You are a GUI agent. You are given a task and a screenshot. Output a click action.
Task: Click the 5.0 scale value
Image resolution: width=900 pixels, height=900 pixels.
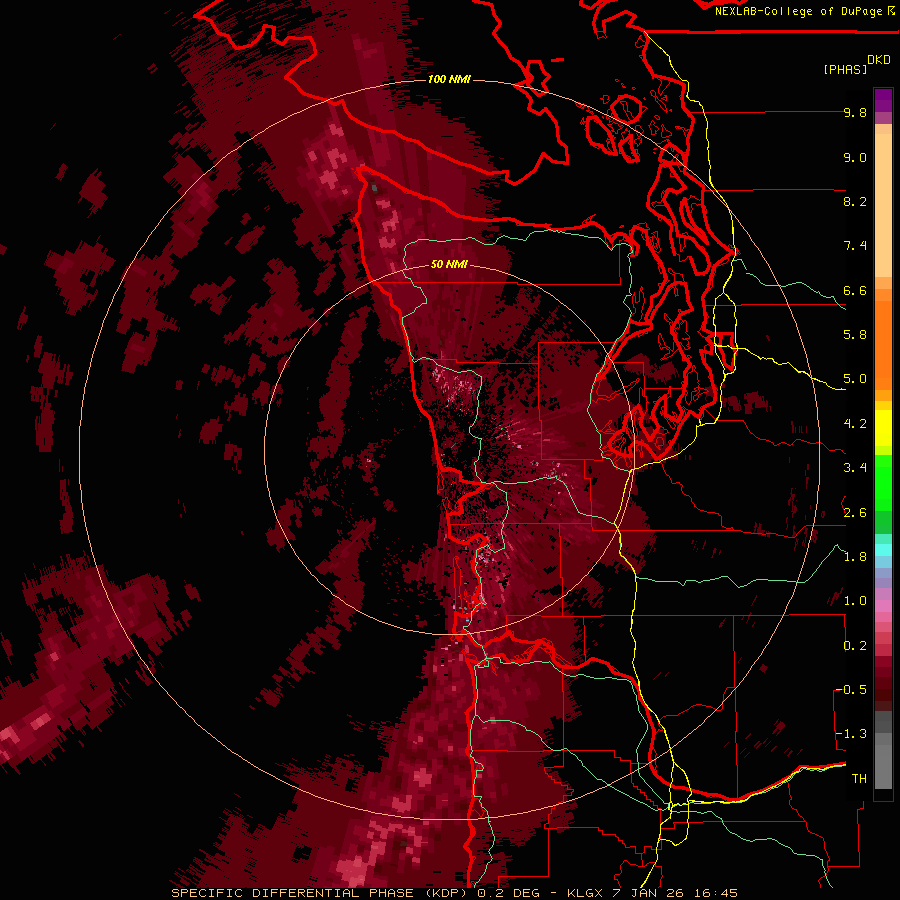[855, 379]
